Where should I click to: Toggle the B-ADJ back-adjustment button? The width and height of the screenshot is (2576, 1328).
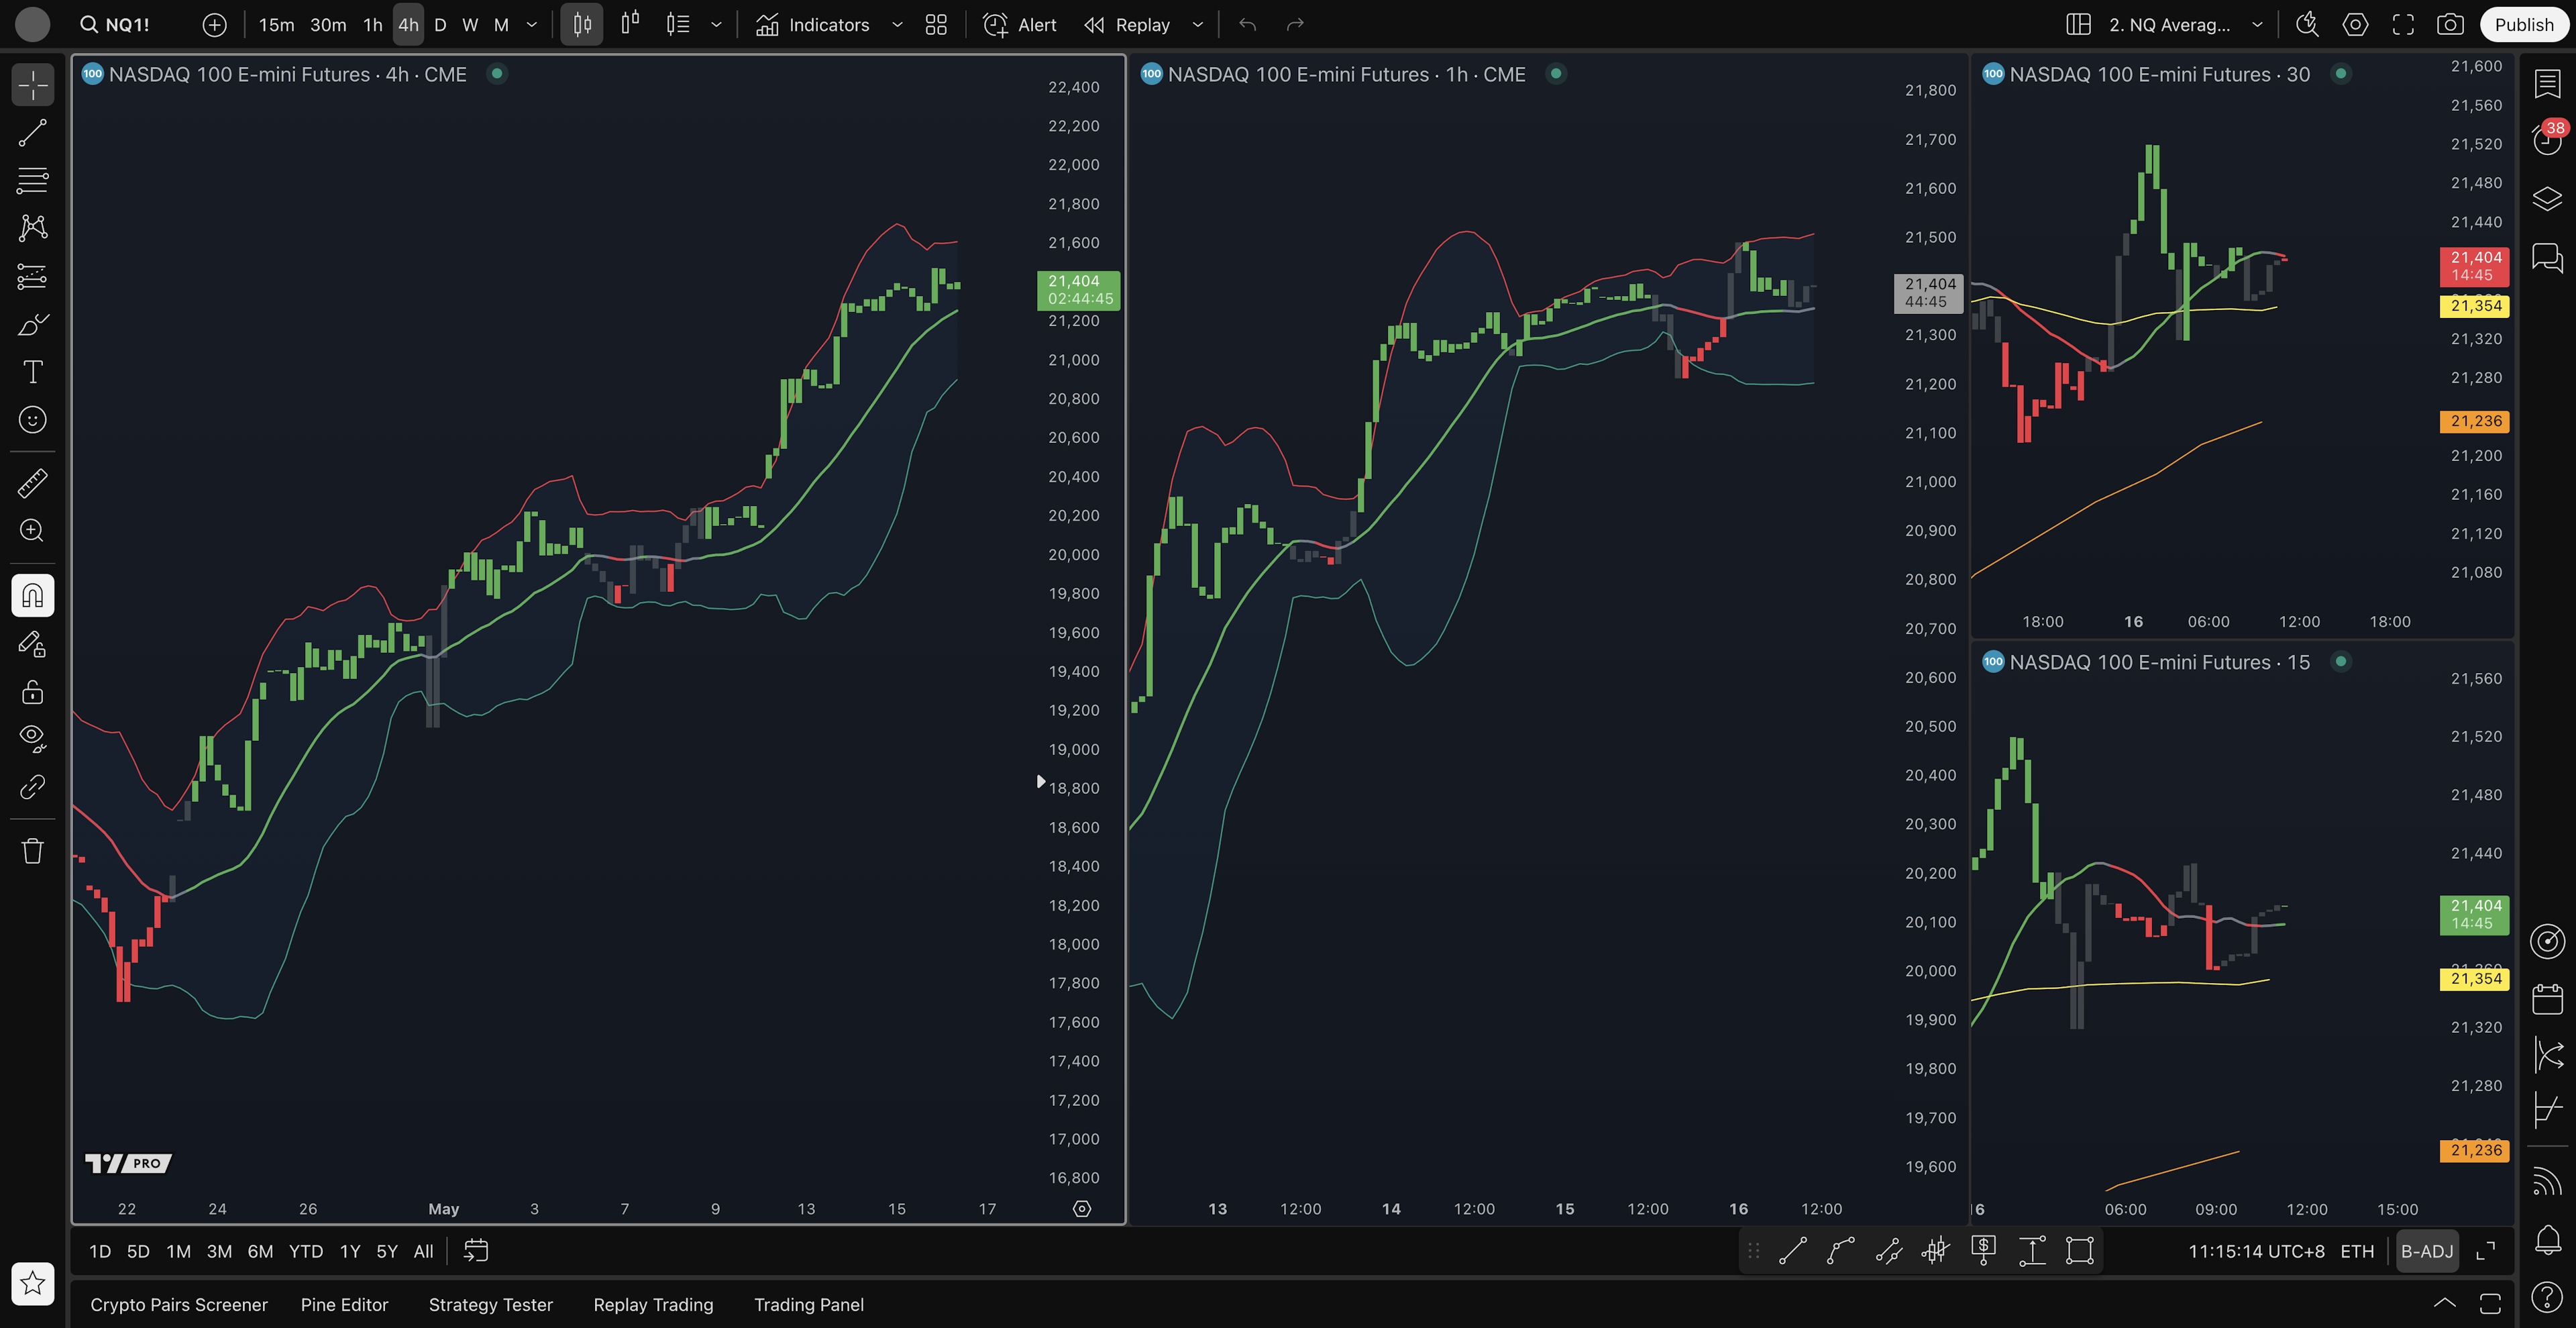(x=2426, y=1251)
